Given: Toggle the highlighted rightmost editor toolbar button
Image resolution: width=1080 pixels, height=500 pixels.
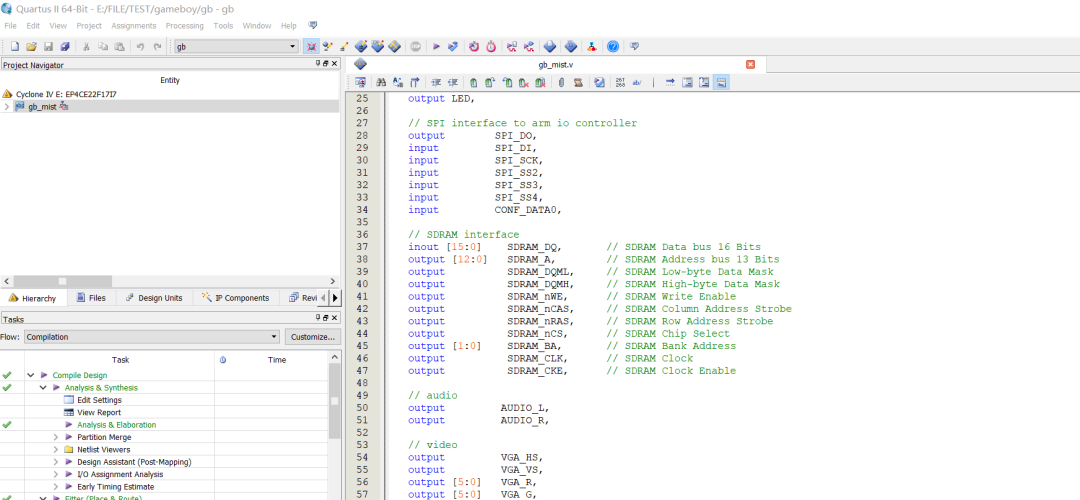Looking at the screenshot, I should [x=721, y=83].
